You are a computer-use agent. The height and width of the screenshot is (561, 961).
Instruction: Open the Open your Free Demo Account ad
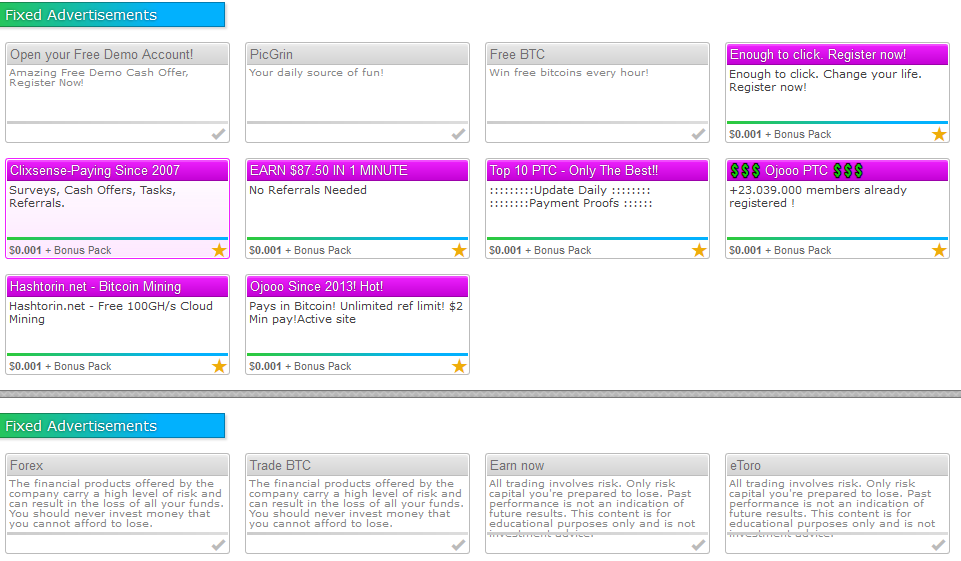(101, 55)
